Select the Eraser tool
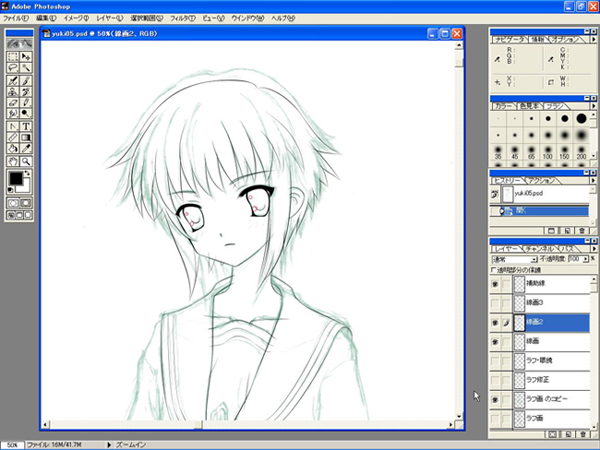Image resolution: width=600 pixels, height=450 pixels. 13,103
